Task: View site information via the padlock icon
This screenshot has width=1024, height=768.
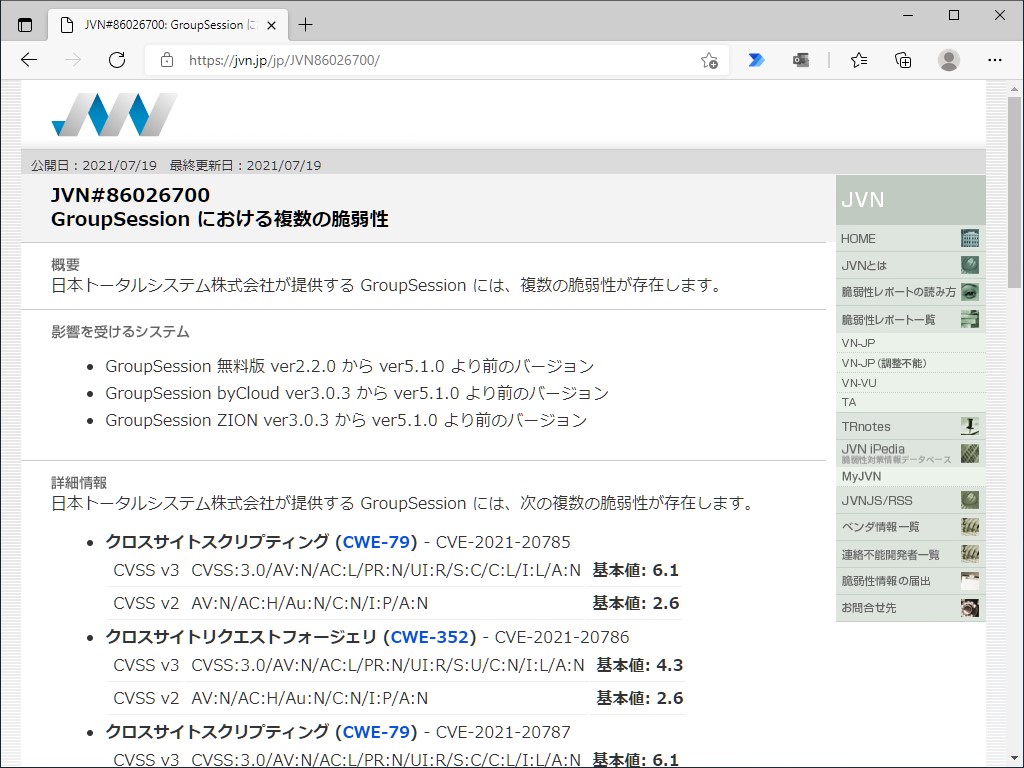Action: 166,60
